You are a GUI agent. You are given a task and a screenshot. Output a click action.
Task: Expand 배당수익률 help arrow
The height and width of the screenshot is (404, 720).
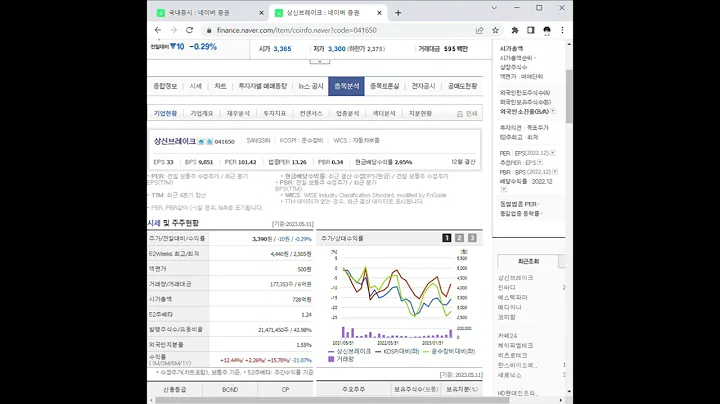point(504,189)
